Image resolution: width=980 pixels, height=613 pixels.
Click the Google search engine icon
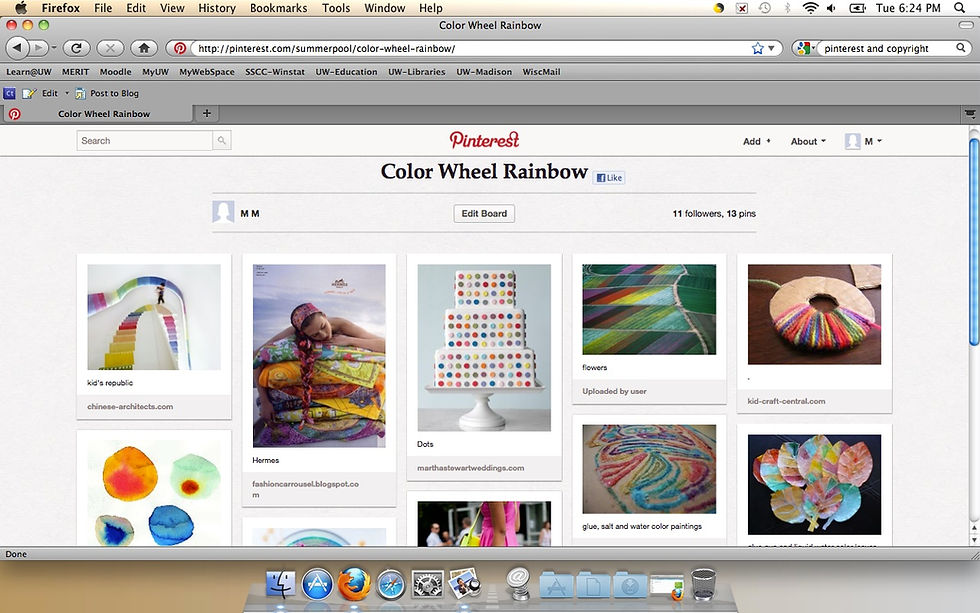tap(804, 48)
